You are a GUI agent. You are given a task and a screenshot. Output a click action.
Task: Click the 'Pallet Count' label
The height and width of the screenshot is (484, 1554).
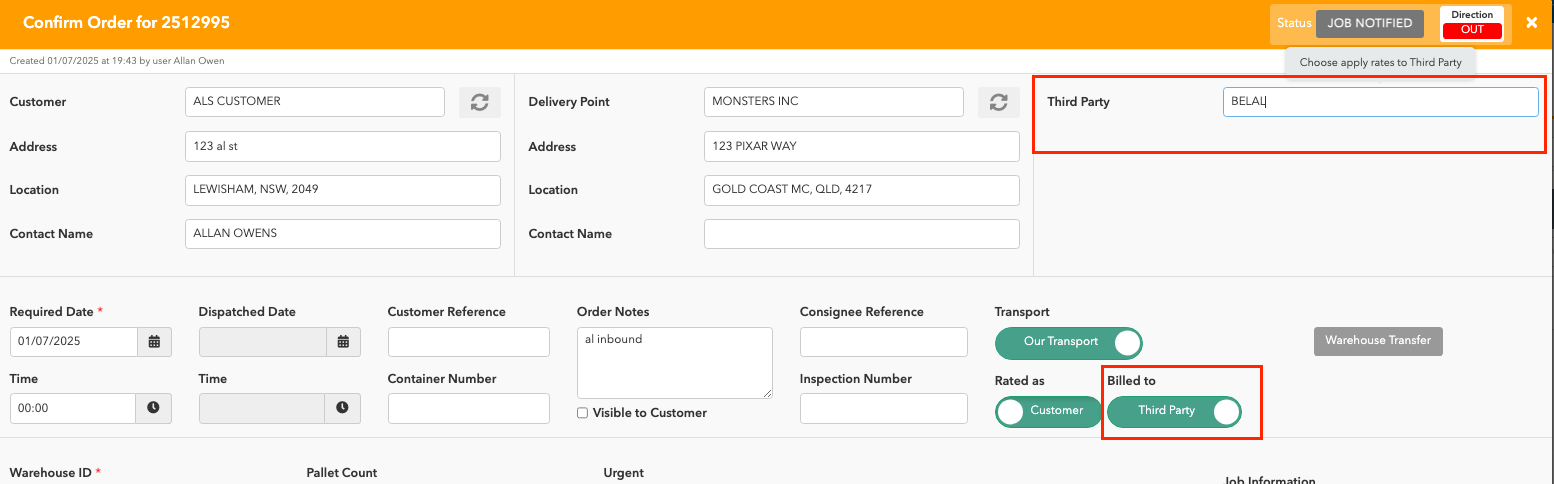[341, 473]
